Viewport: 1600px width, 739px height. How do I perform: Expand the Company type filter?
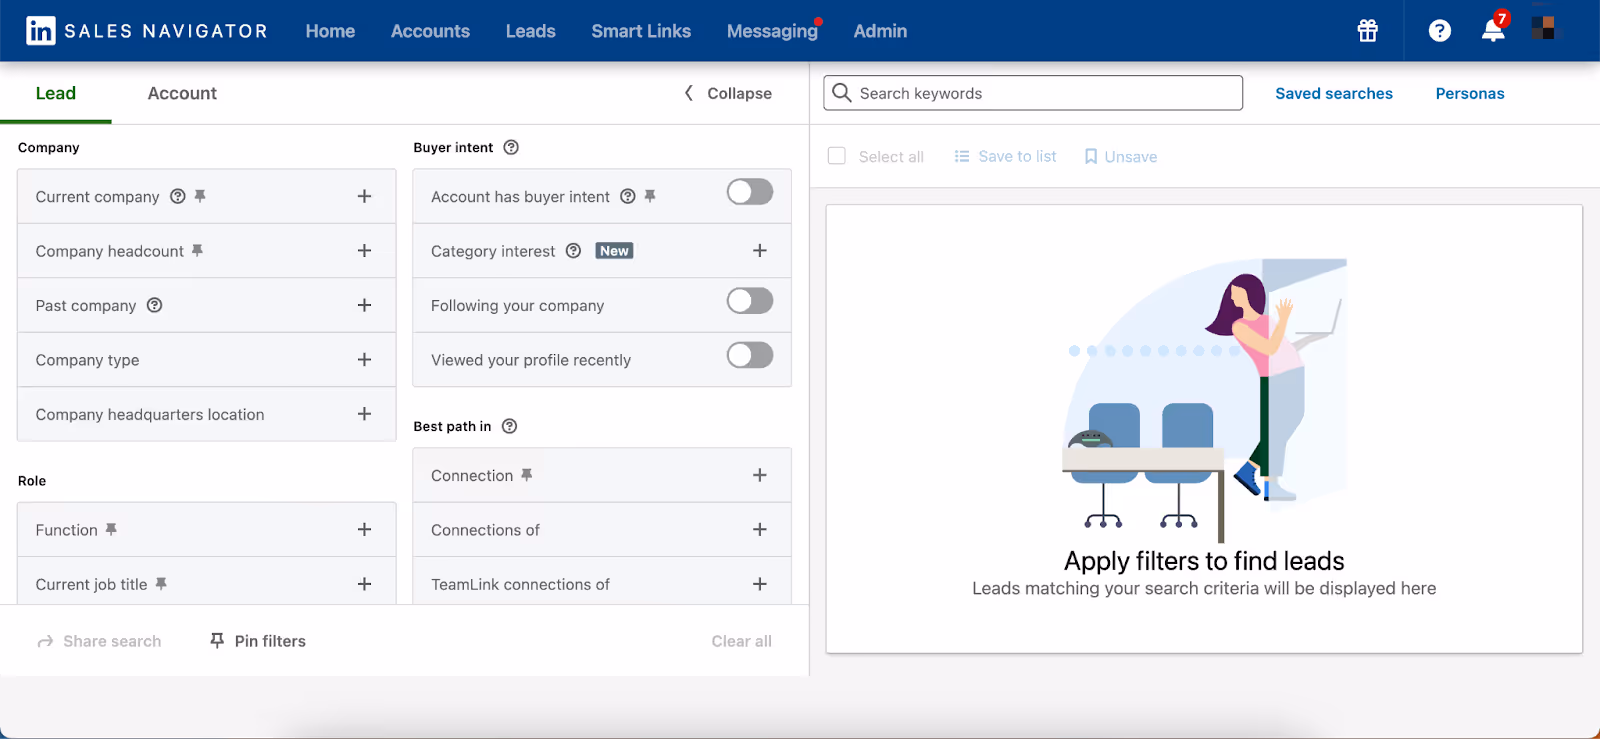pos(364,359)
